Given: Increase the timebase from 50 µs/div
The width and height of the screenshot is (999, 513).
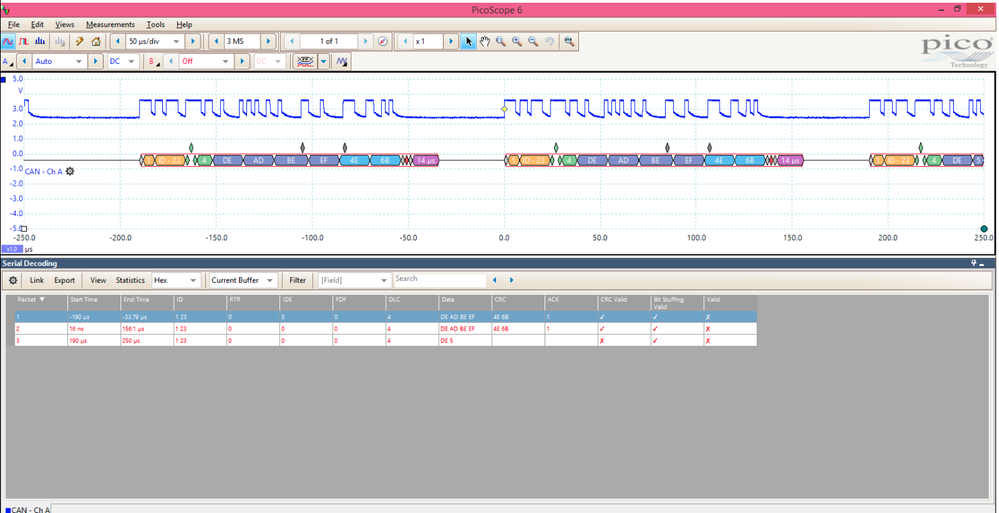Looking at the screenshot, I should [x=194, y=41].
